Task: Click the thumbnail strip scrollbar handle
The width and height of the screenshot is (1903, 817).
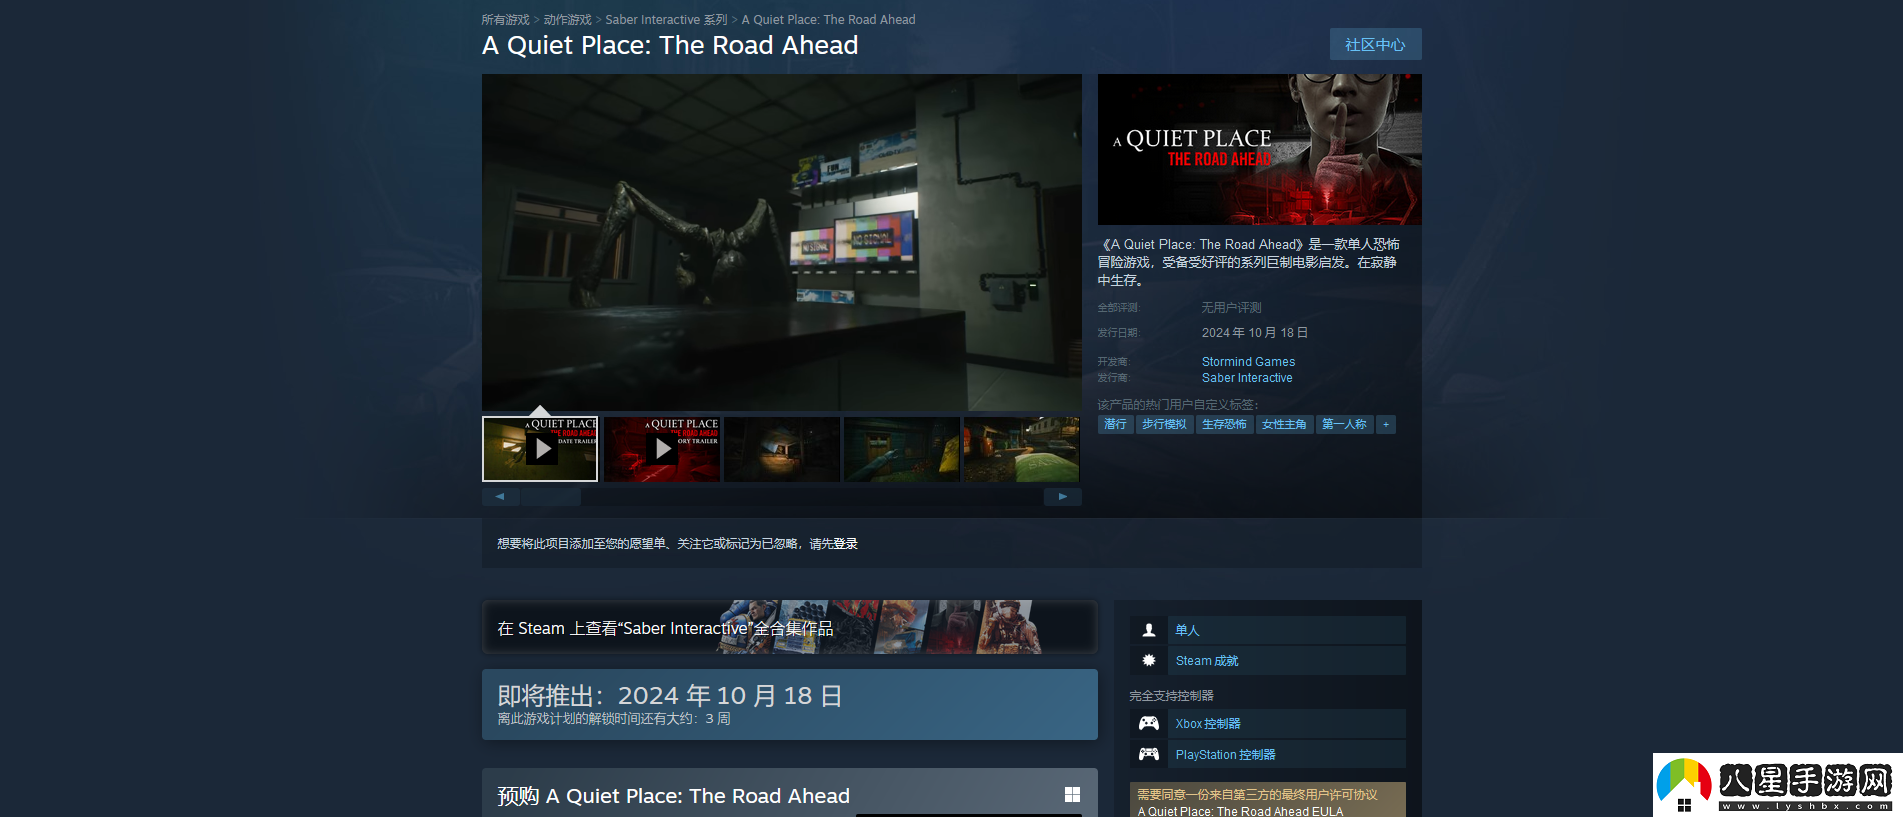Action: pyautogui.click(x=551, y=496)
